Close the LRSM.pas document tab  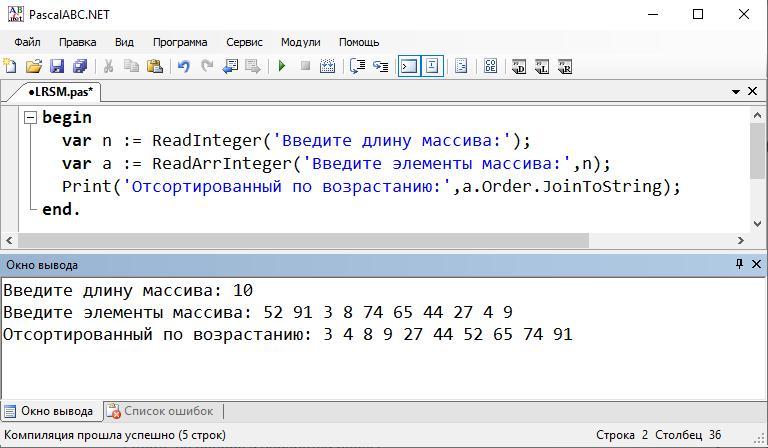click(x=752, y=91)
